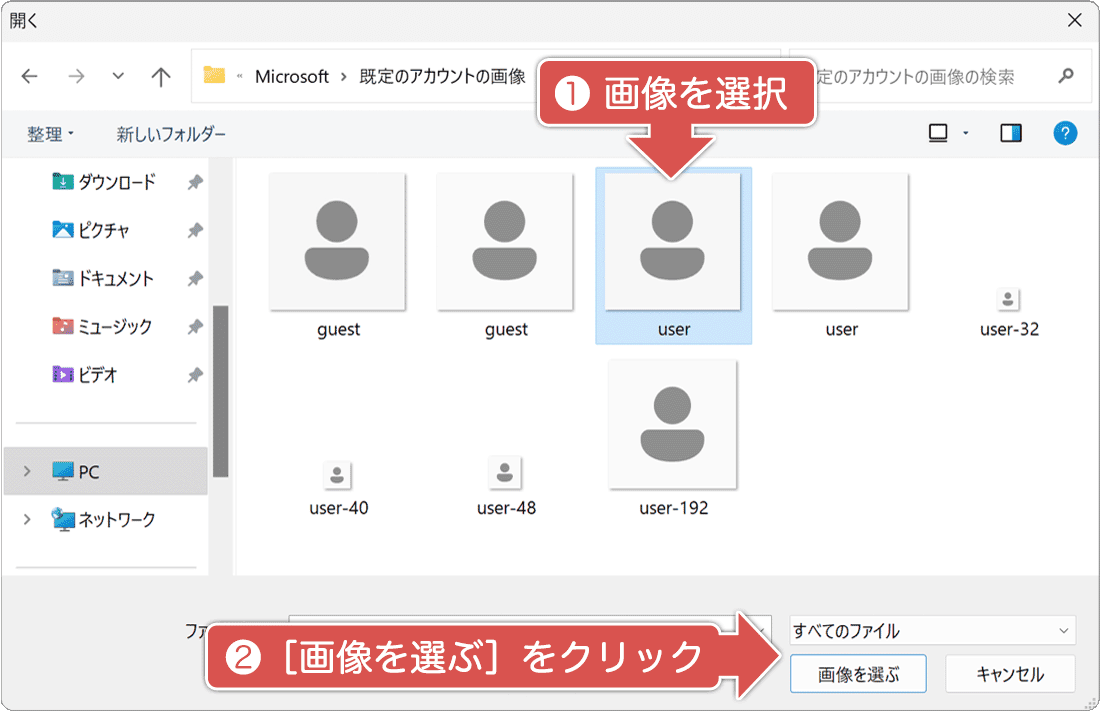Screen dimensions: 1100x712
Task: Navigate up to the parent folder
Action: pos(161,76)
